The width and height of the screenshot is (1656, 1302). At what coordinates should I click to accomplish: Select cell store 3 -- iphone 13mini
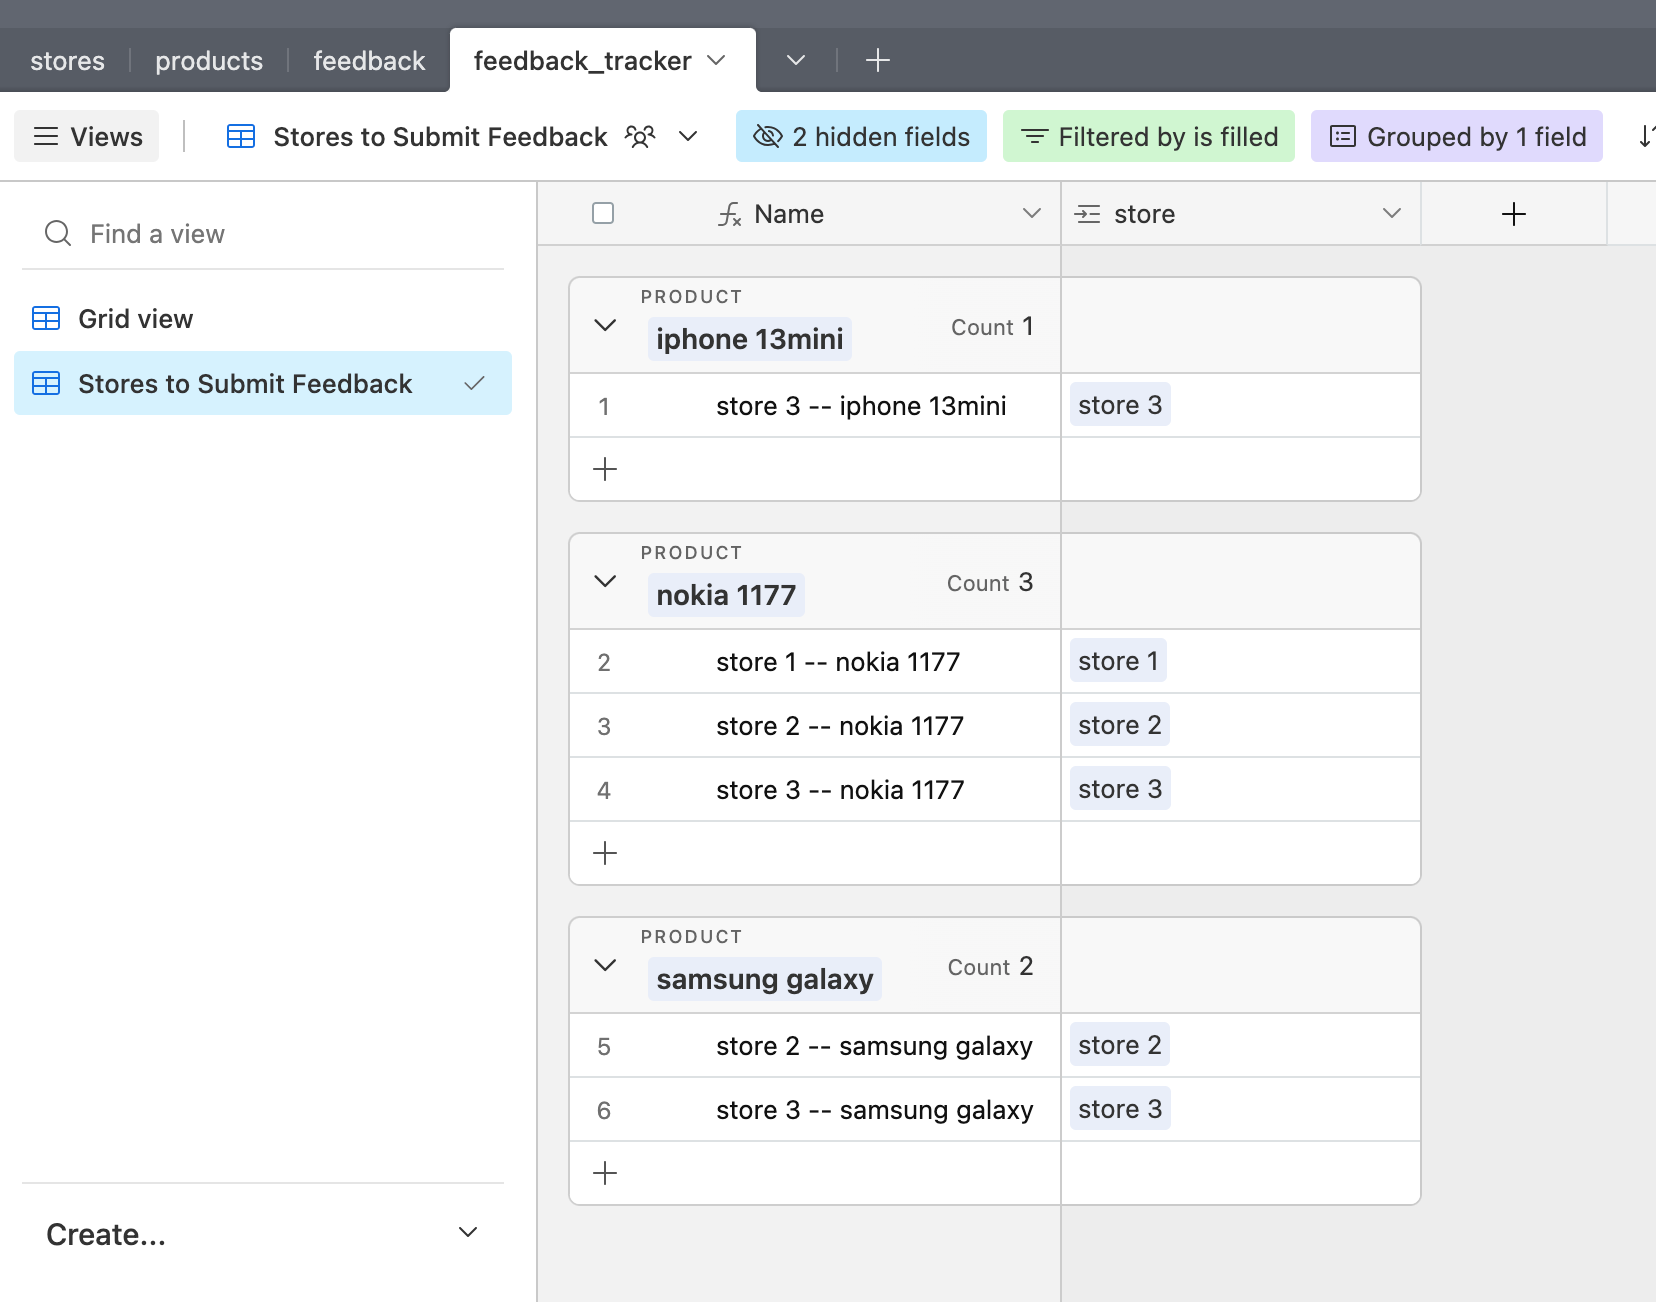click(x=861, y=406)
